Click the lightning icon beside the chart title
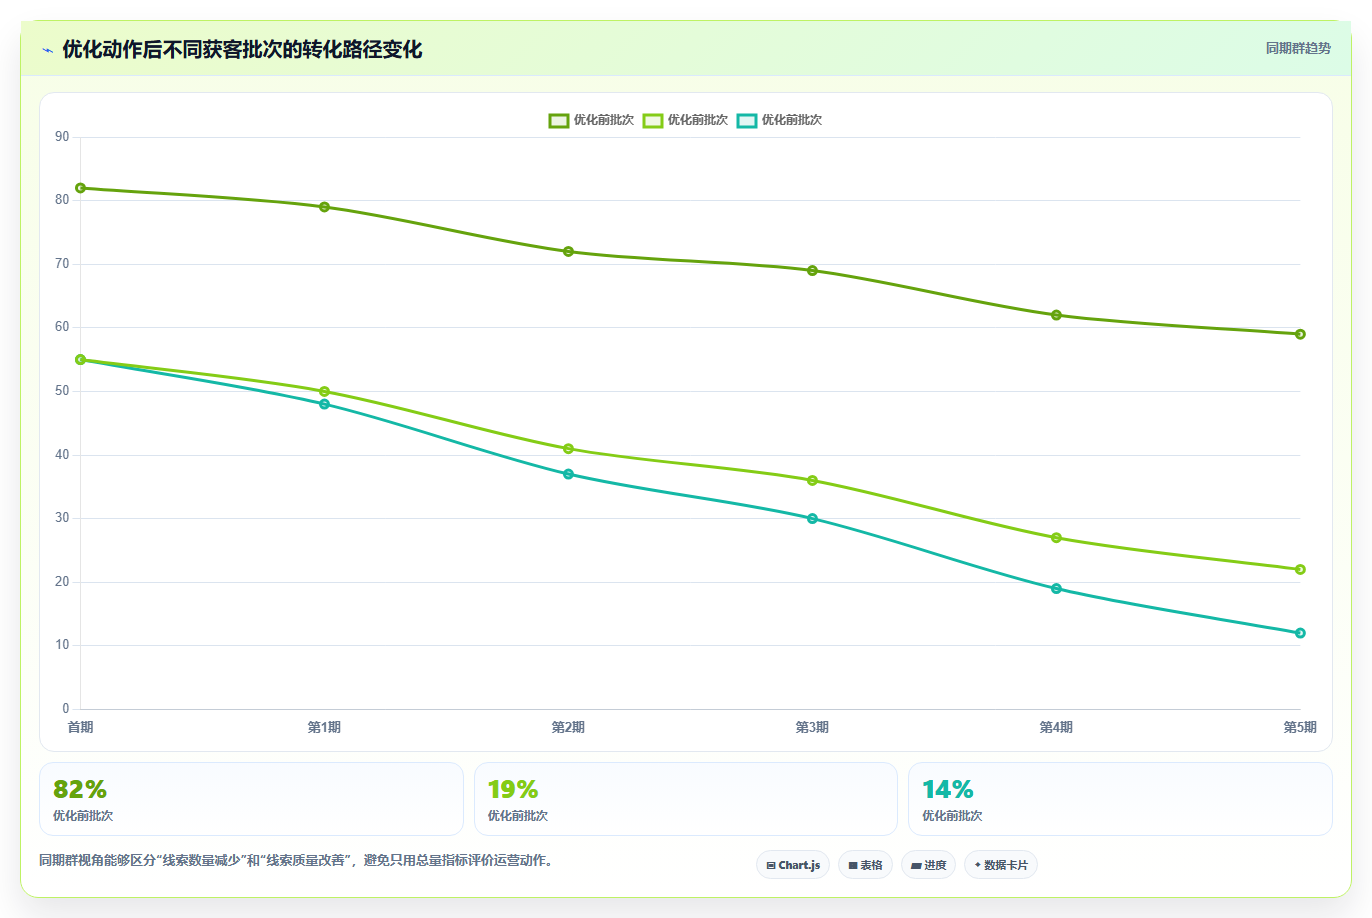This screenshot has width=1372, height=918. pos(47,50)
